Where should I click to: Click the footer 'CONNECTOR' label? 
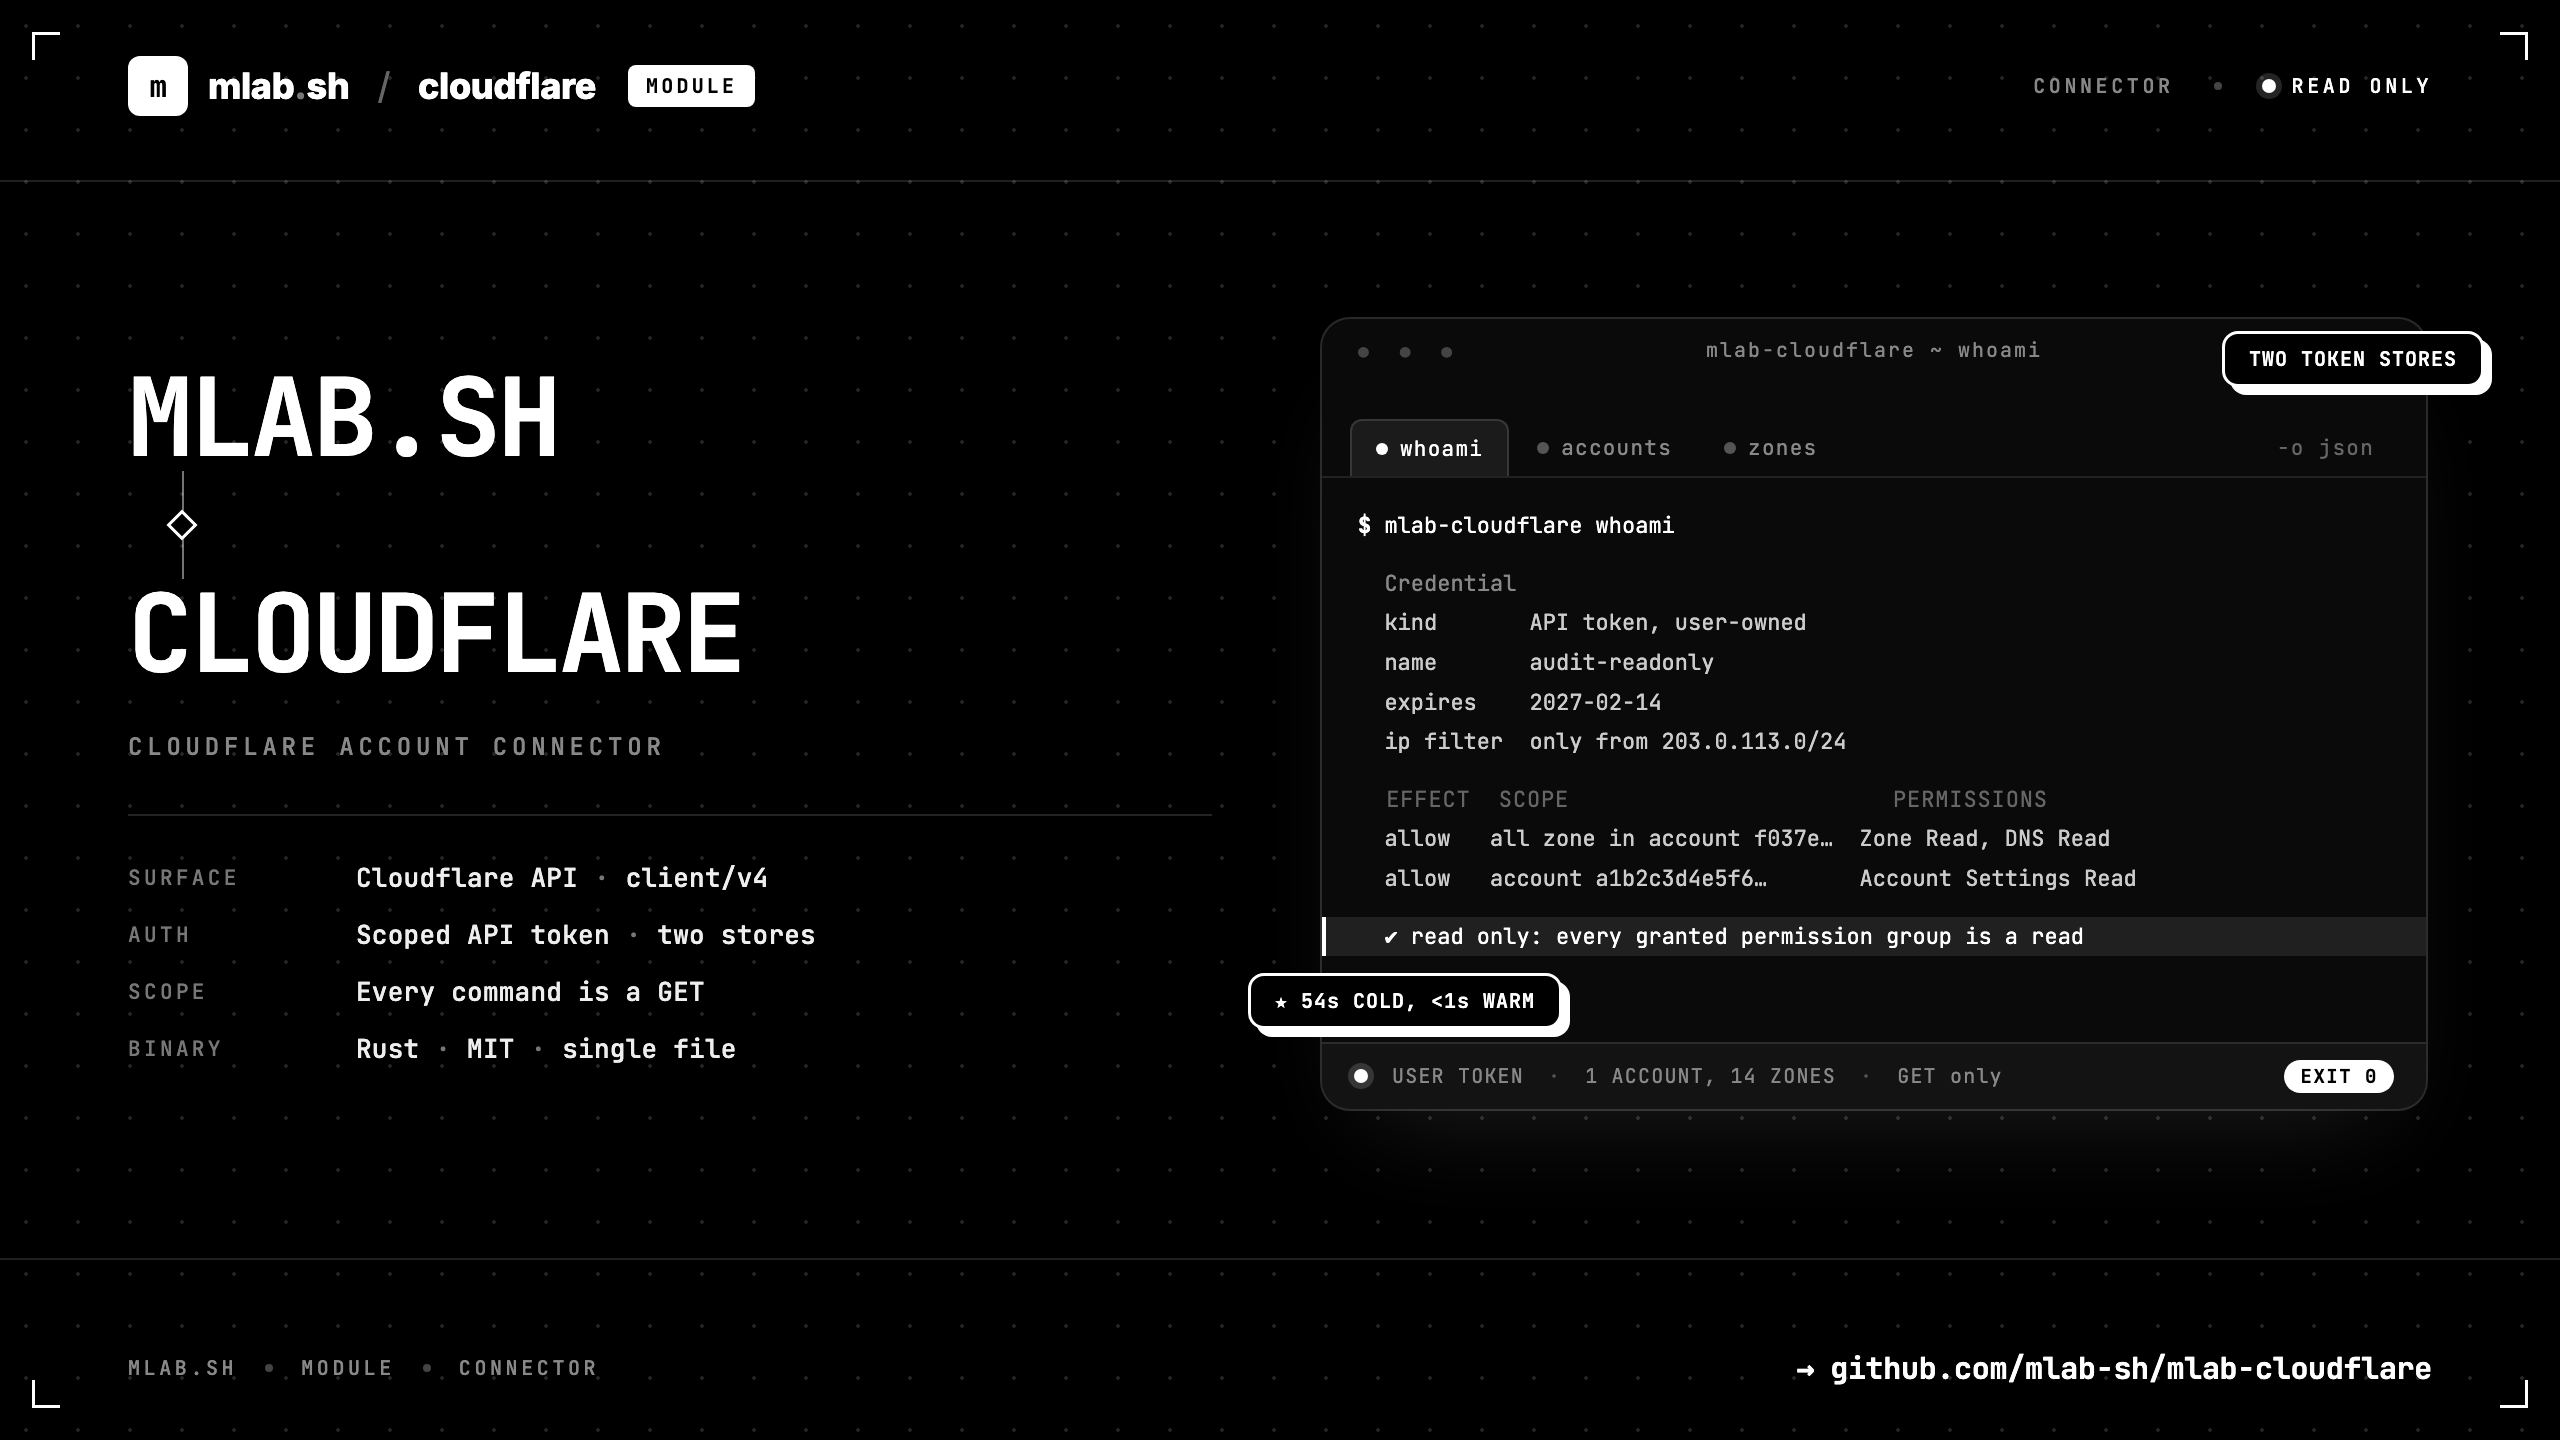[x=528, y=1368]
